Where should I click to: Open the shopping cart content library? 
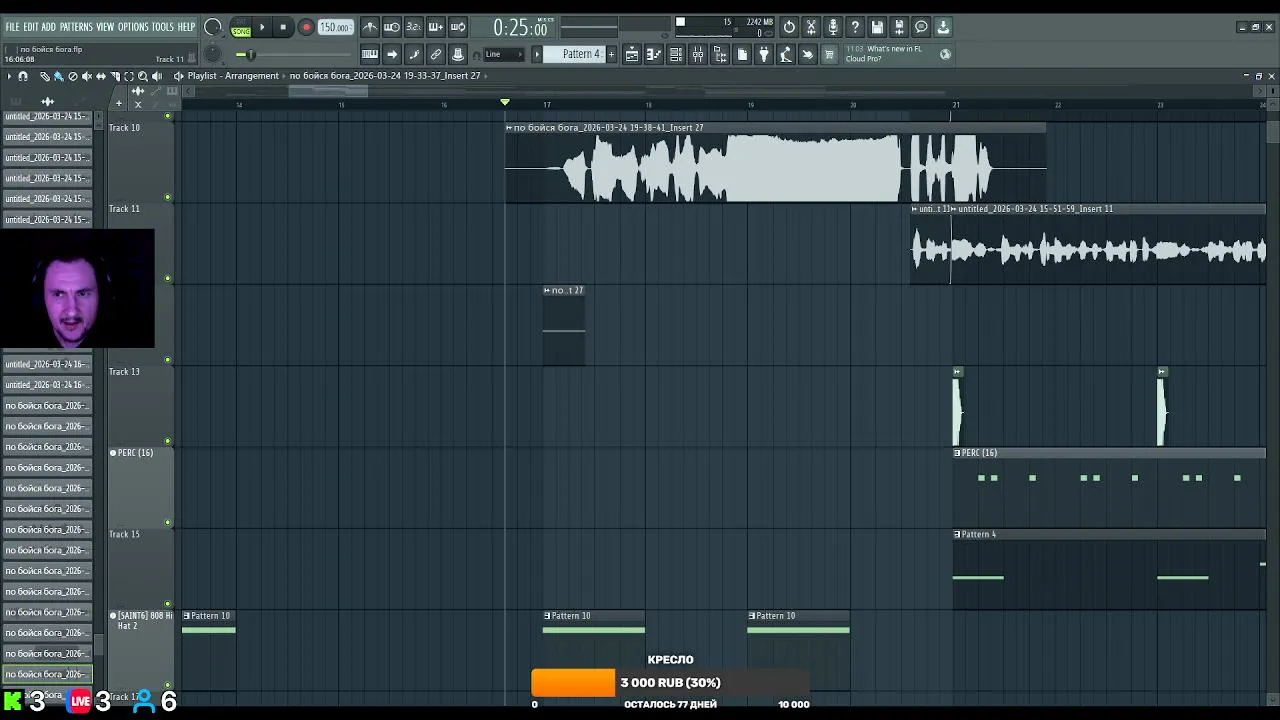click(x=829, y=54)
